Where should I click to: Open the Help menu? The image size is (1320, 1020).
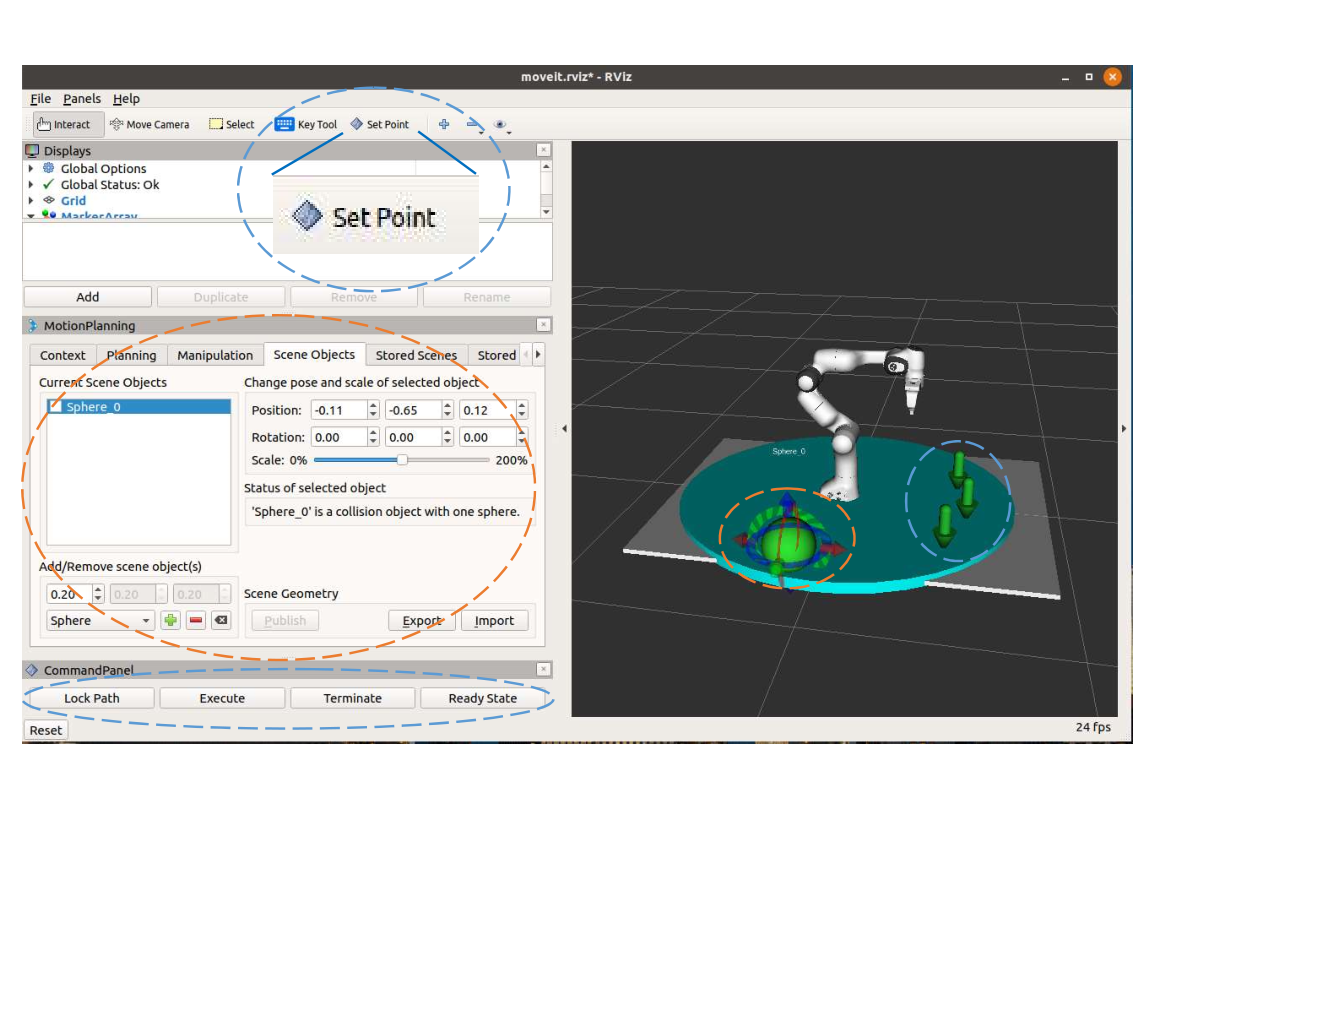point(126,99)
